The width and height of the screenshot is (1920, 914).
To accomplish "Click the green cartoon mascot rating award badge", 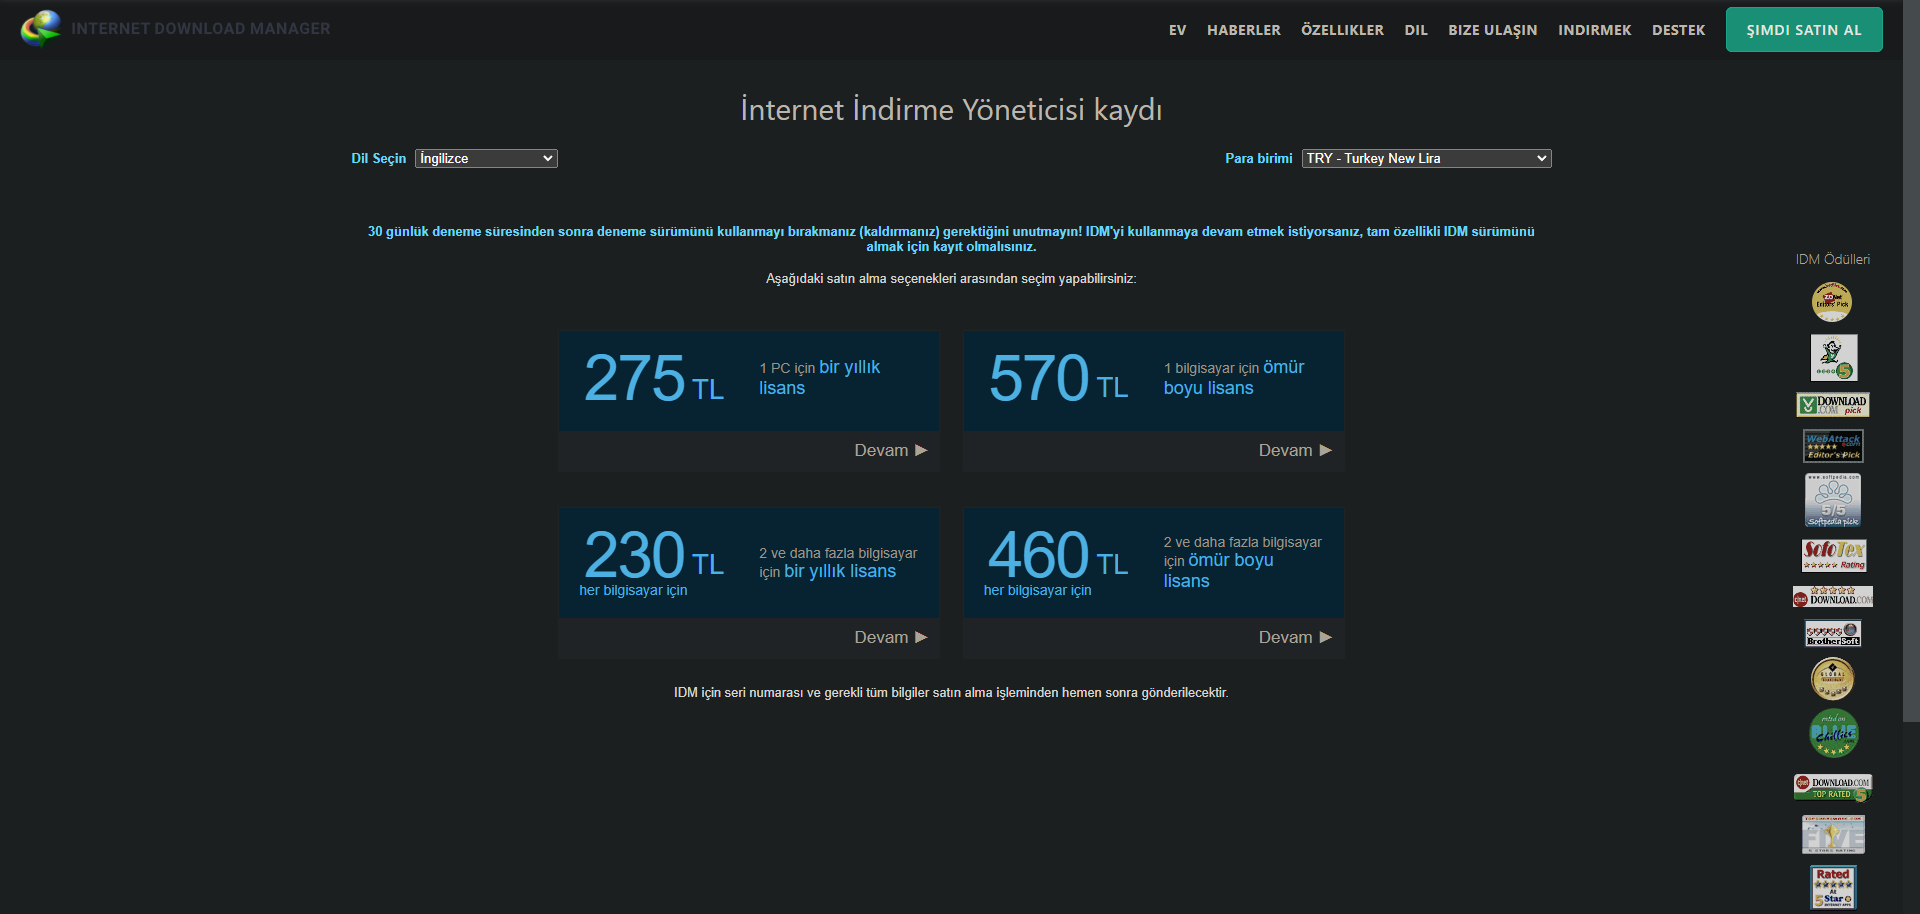I will [x=1833, y=358].
